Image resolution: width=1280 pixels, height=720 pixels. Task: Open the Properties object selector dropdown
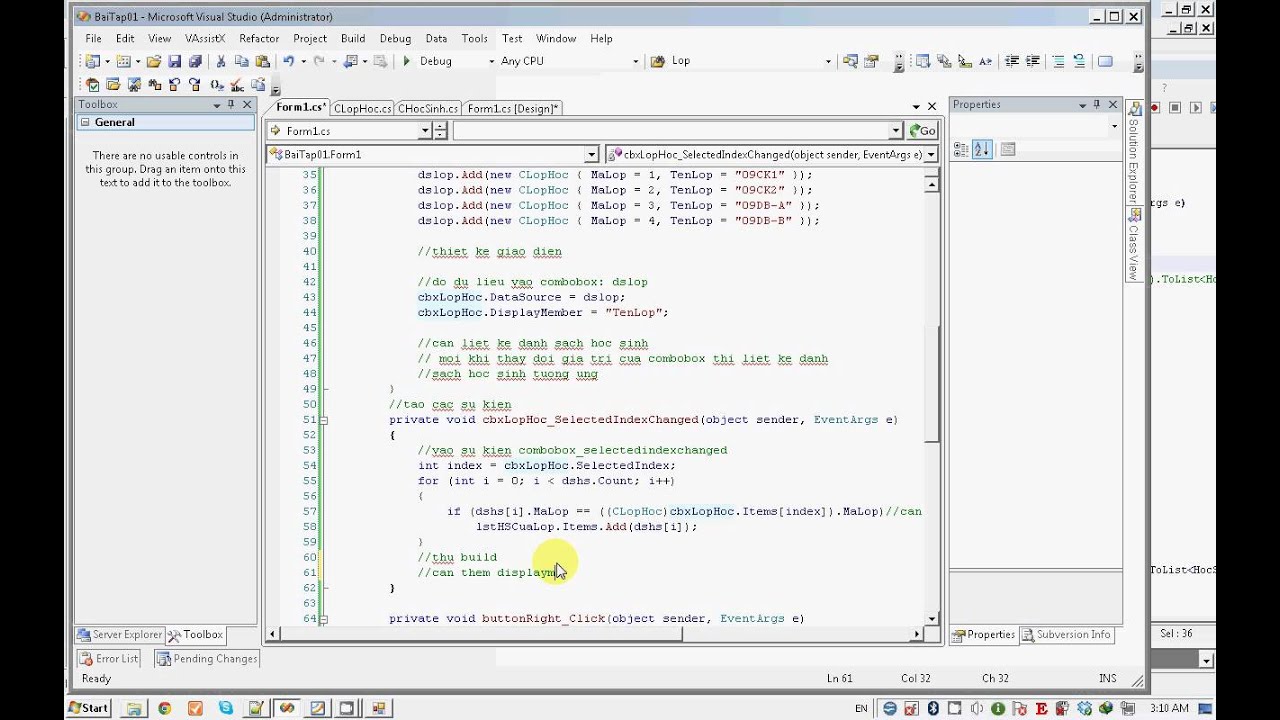[x=1114, y=126]
